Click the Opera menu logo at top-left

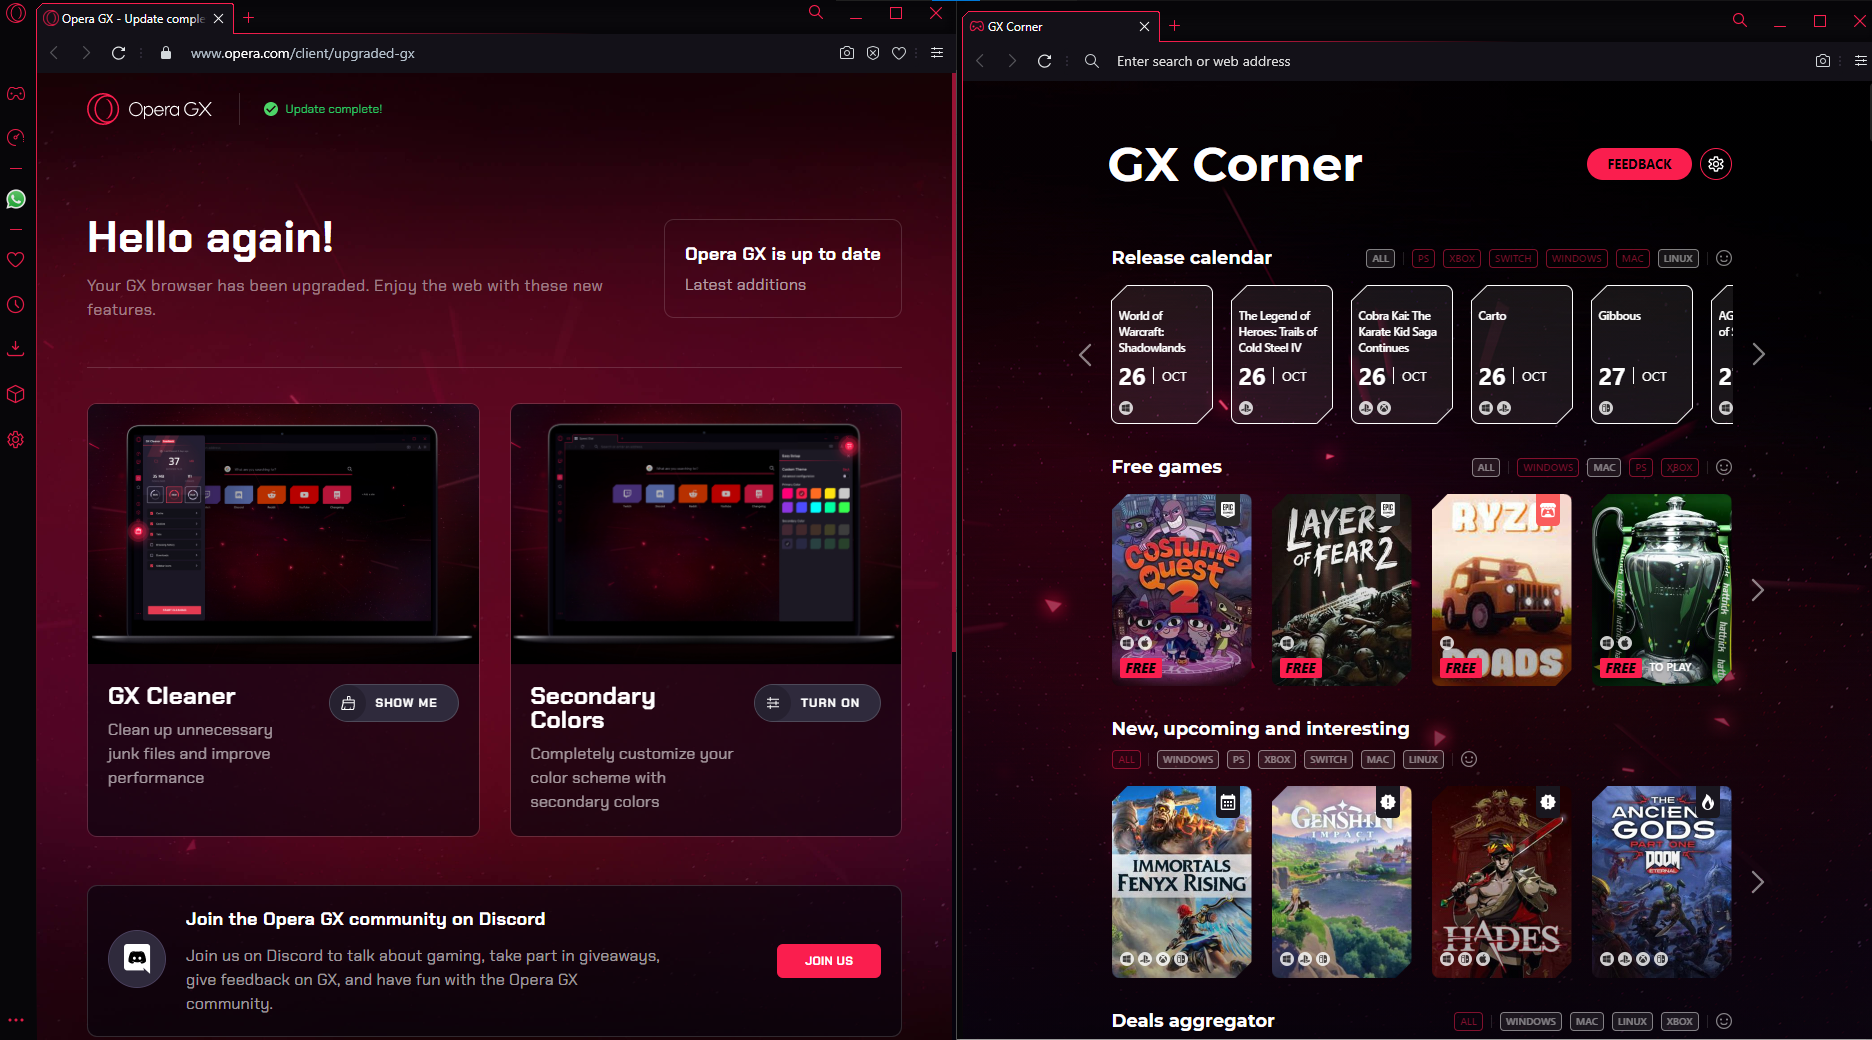(x=16, y=14)
